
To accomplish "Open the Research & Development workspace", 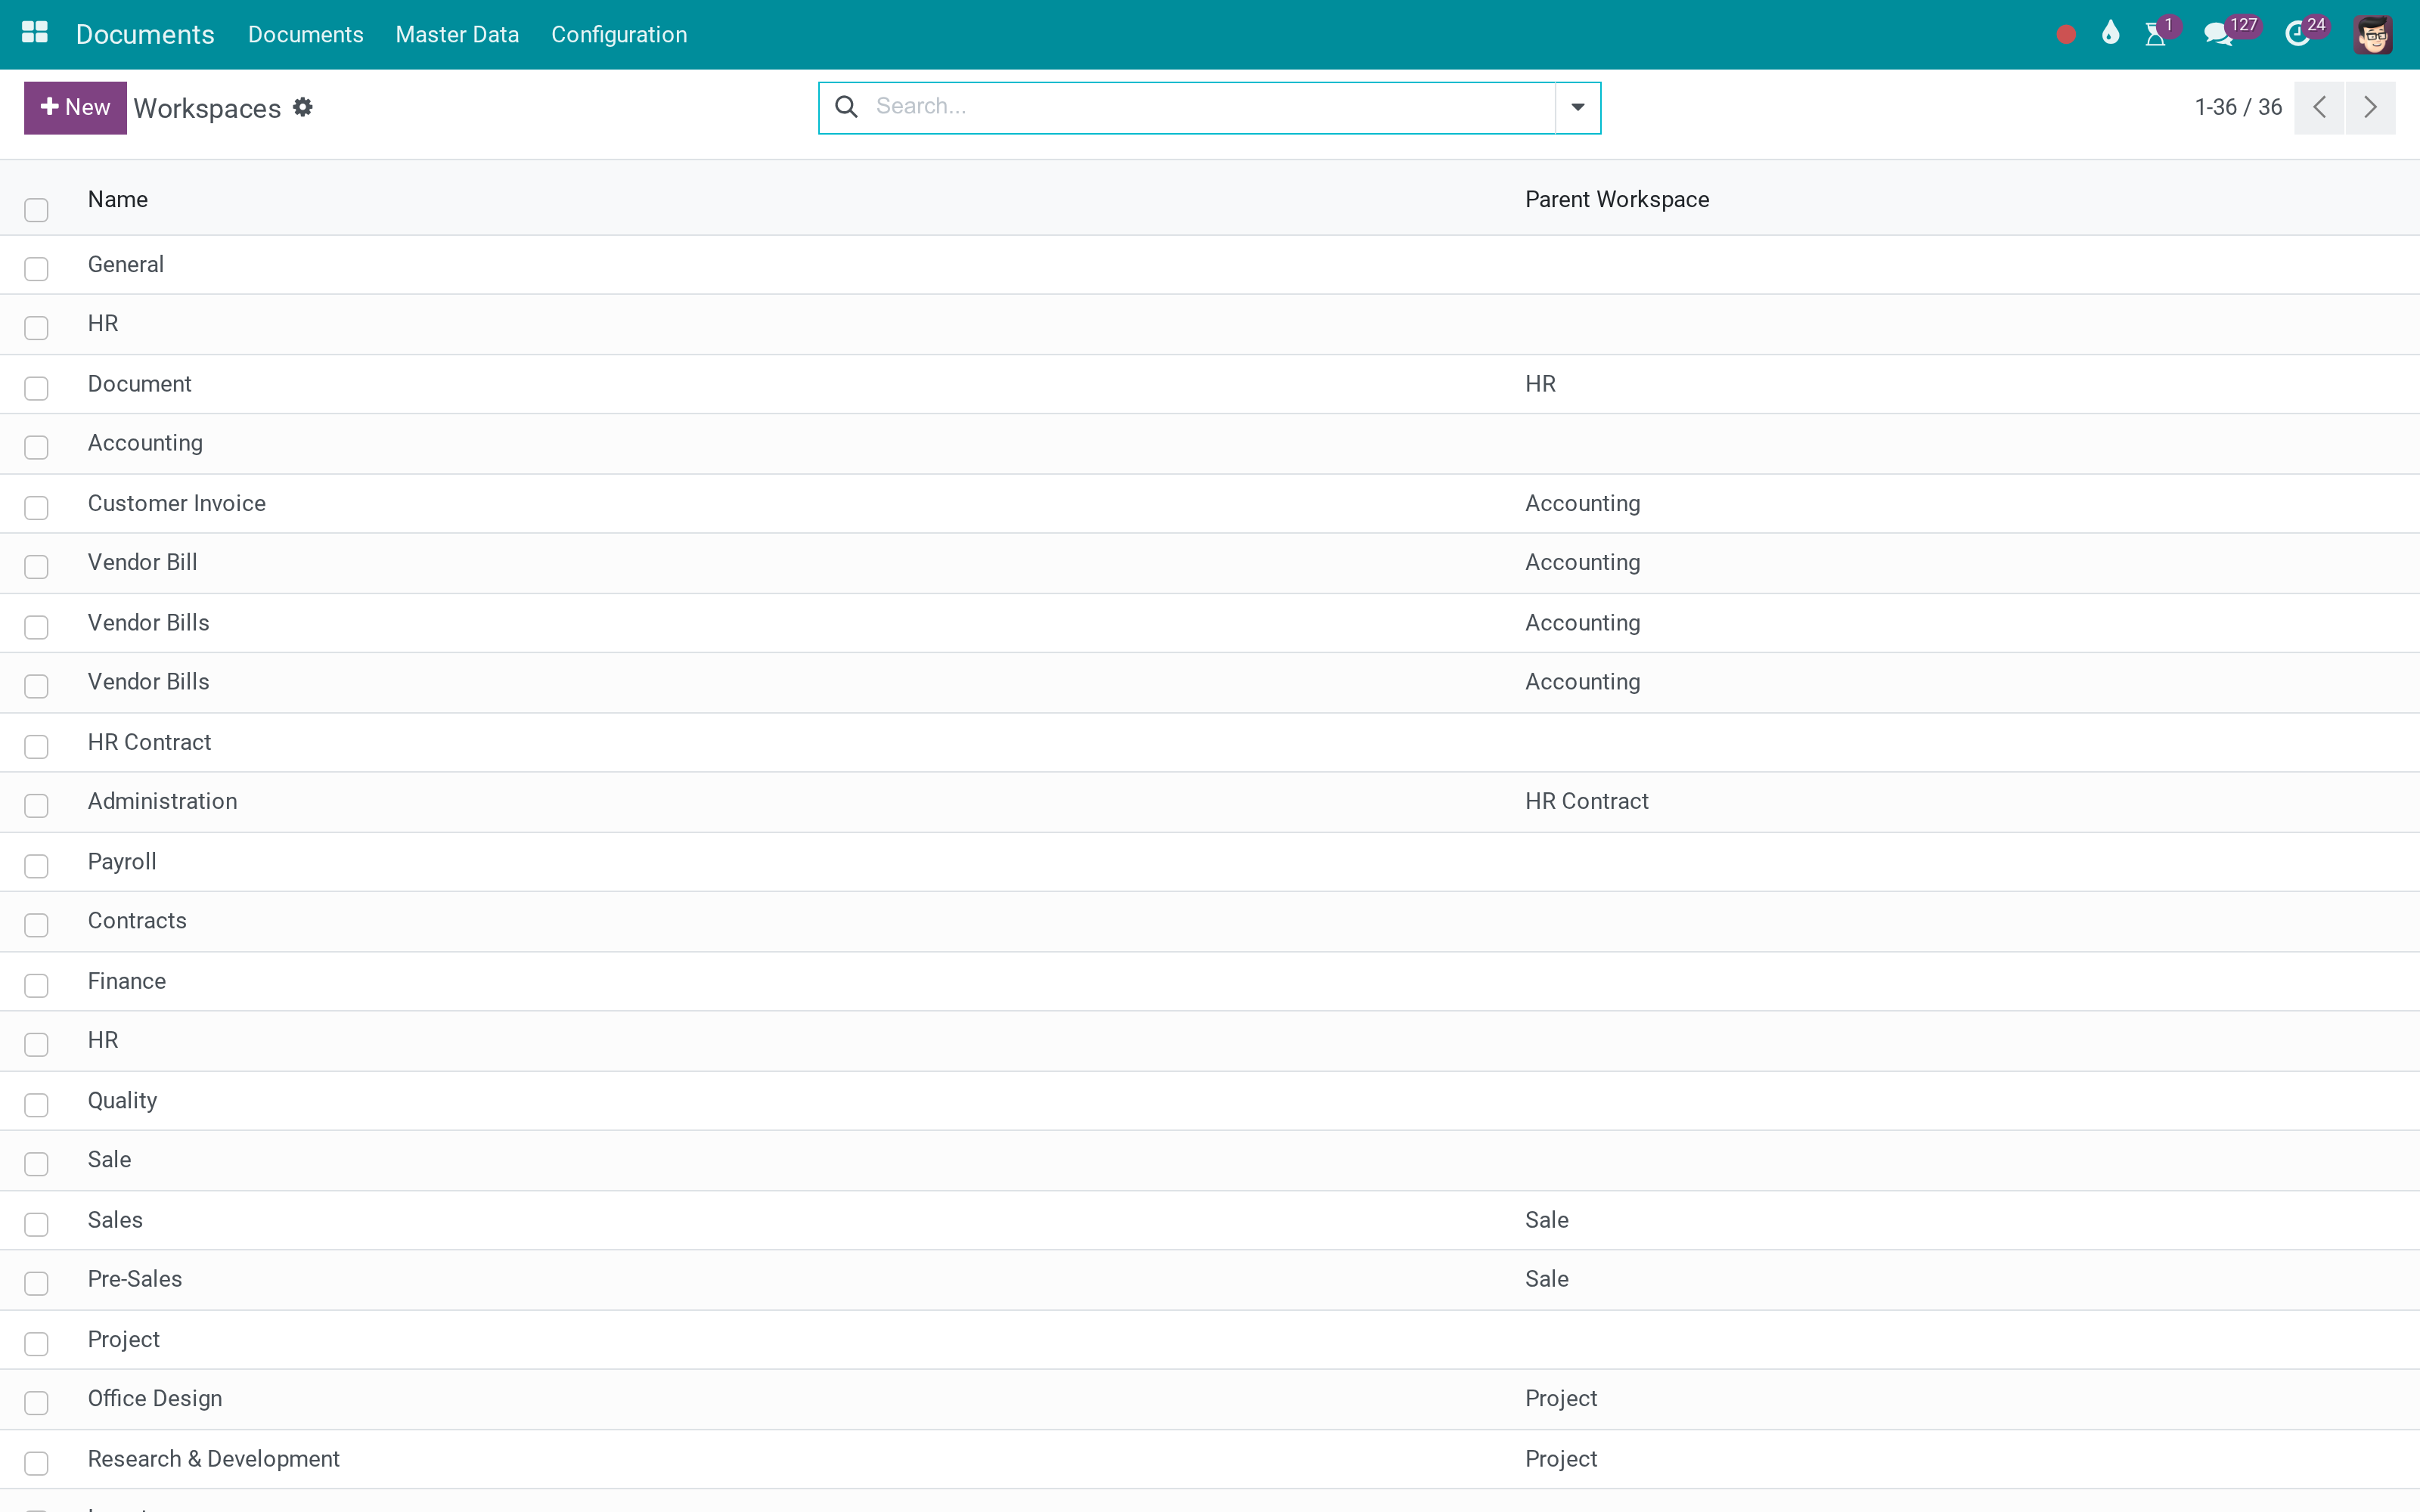I will coord(214,1459).
